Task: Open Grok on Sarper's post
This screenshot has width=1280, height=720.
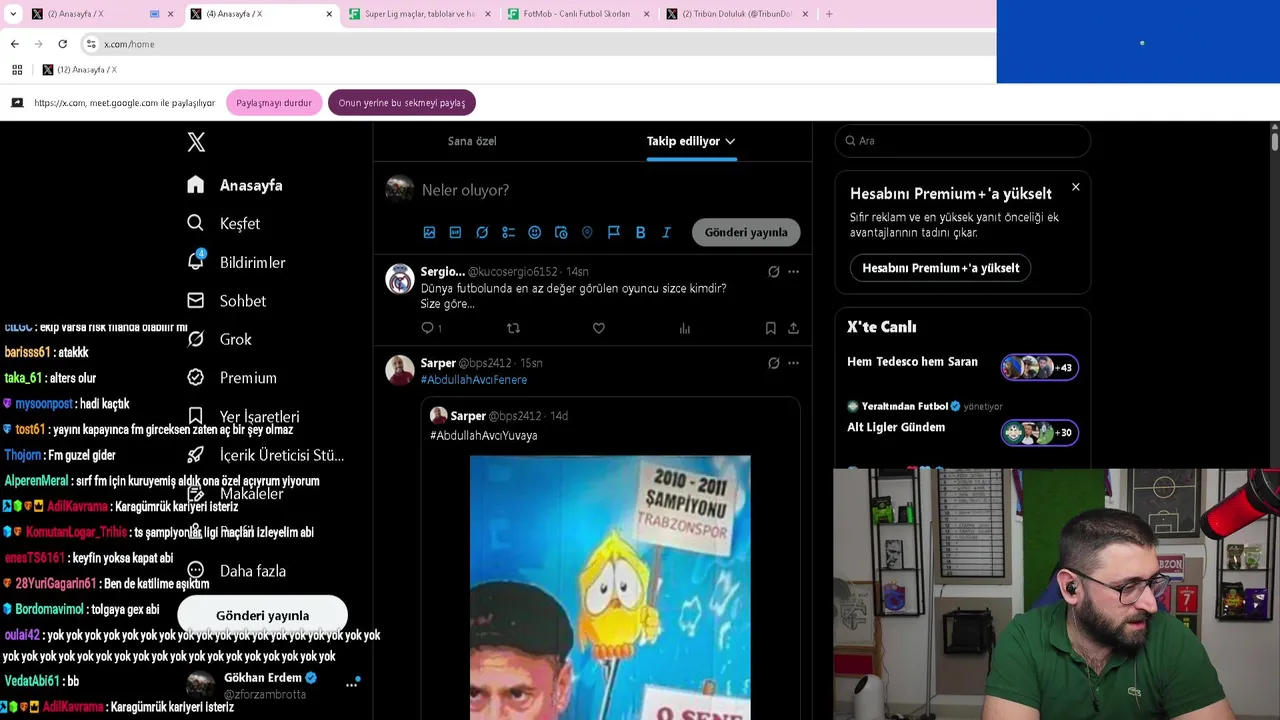Action: [773, 363]
